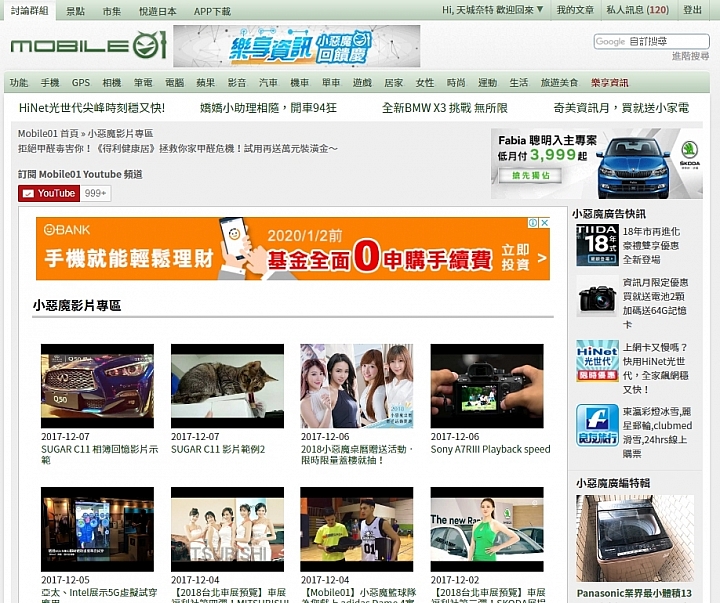Click the 樂享資訊 小惡魔回饋慶 banner
Viewport: 720px width, 603px height.
(x=297, y=46)
